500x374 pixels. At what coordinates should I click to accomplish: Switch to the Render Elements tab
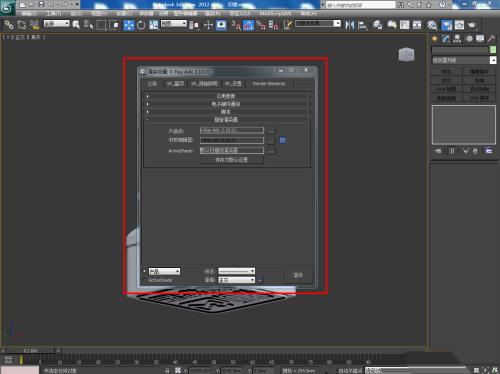pos(269,83)
